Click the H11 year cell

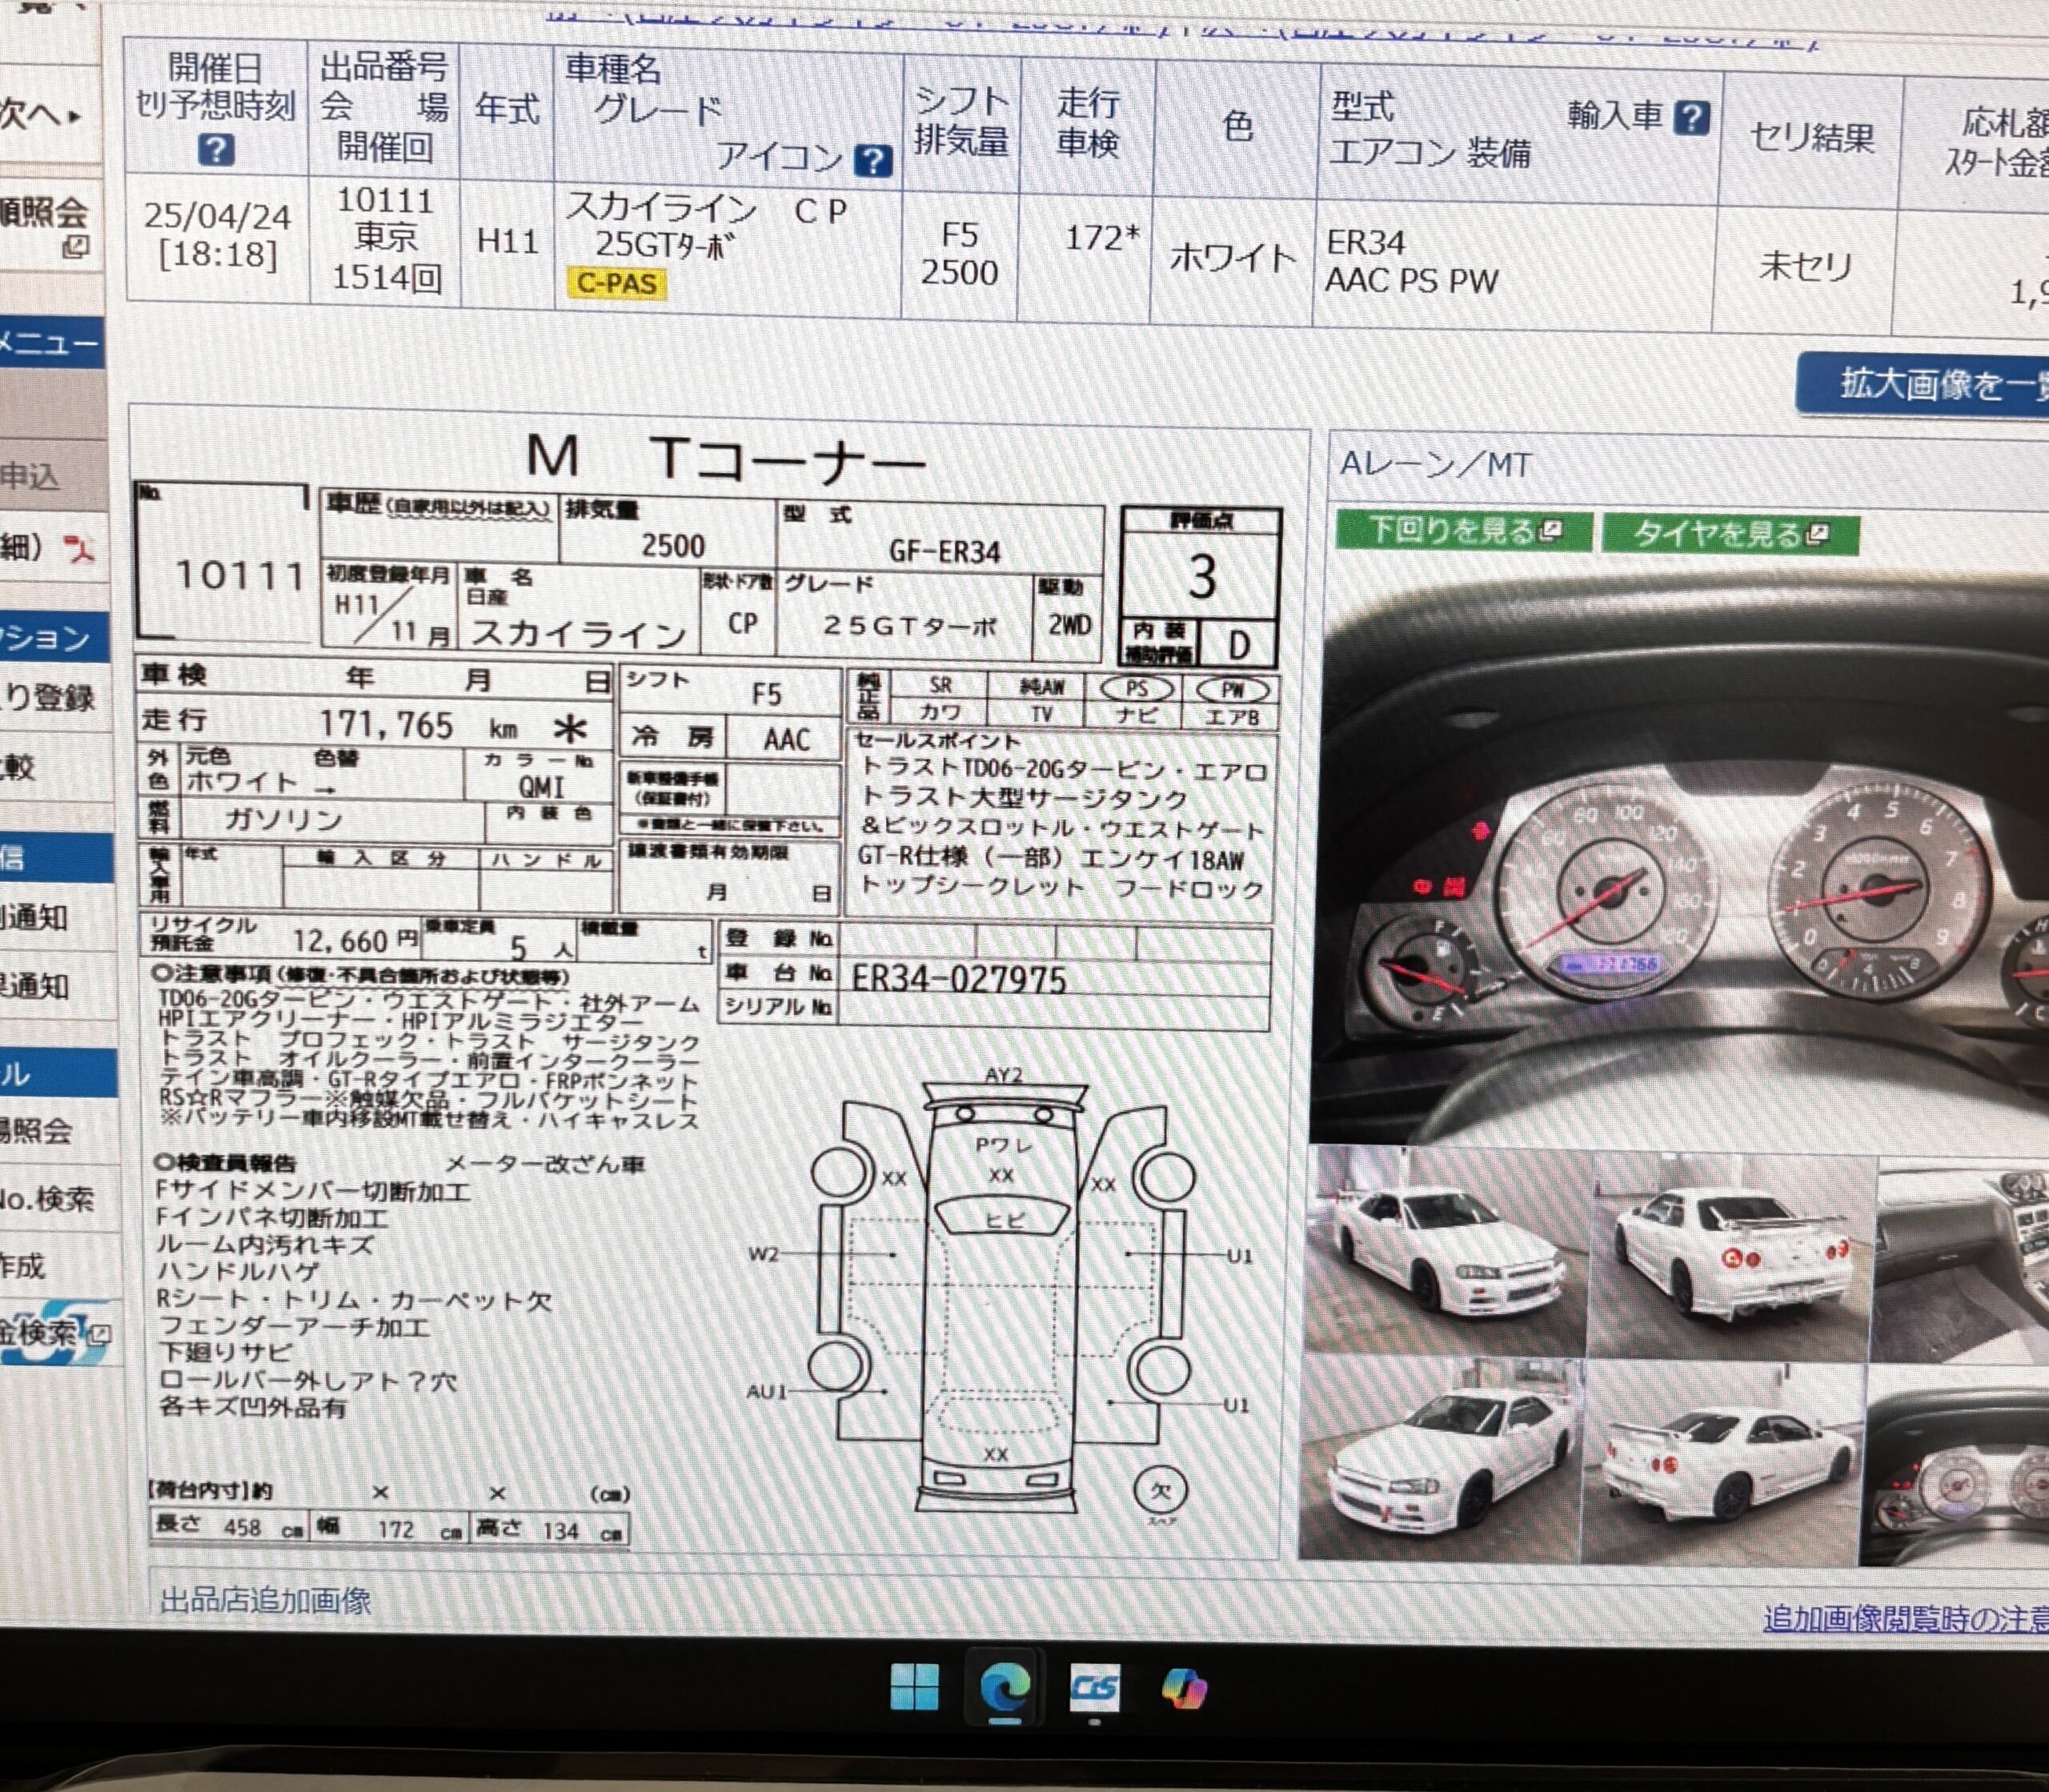507,241
